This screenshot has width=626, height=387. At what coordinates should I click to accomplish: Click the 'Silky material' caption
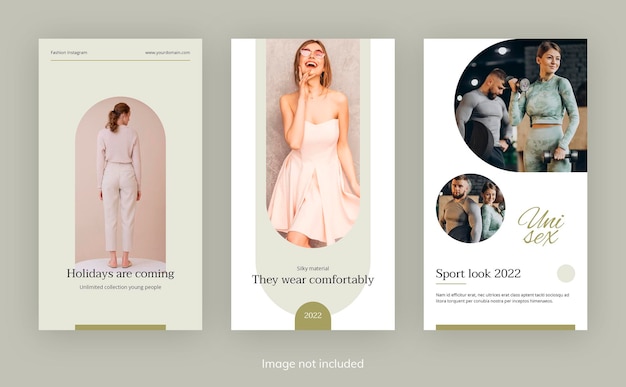click(x=313, y=268)
